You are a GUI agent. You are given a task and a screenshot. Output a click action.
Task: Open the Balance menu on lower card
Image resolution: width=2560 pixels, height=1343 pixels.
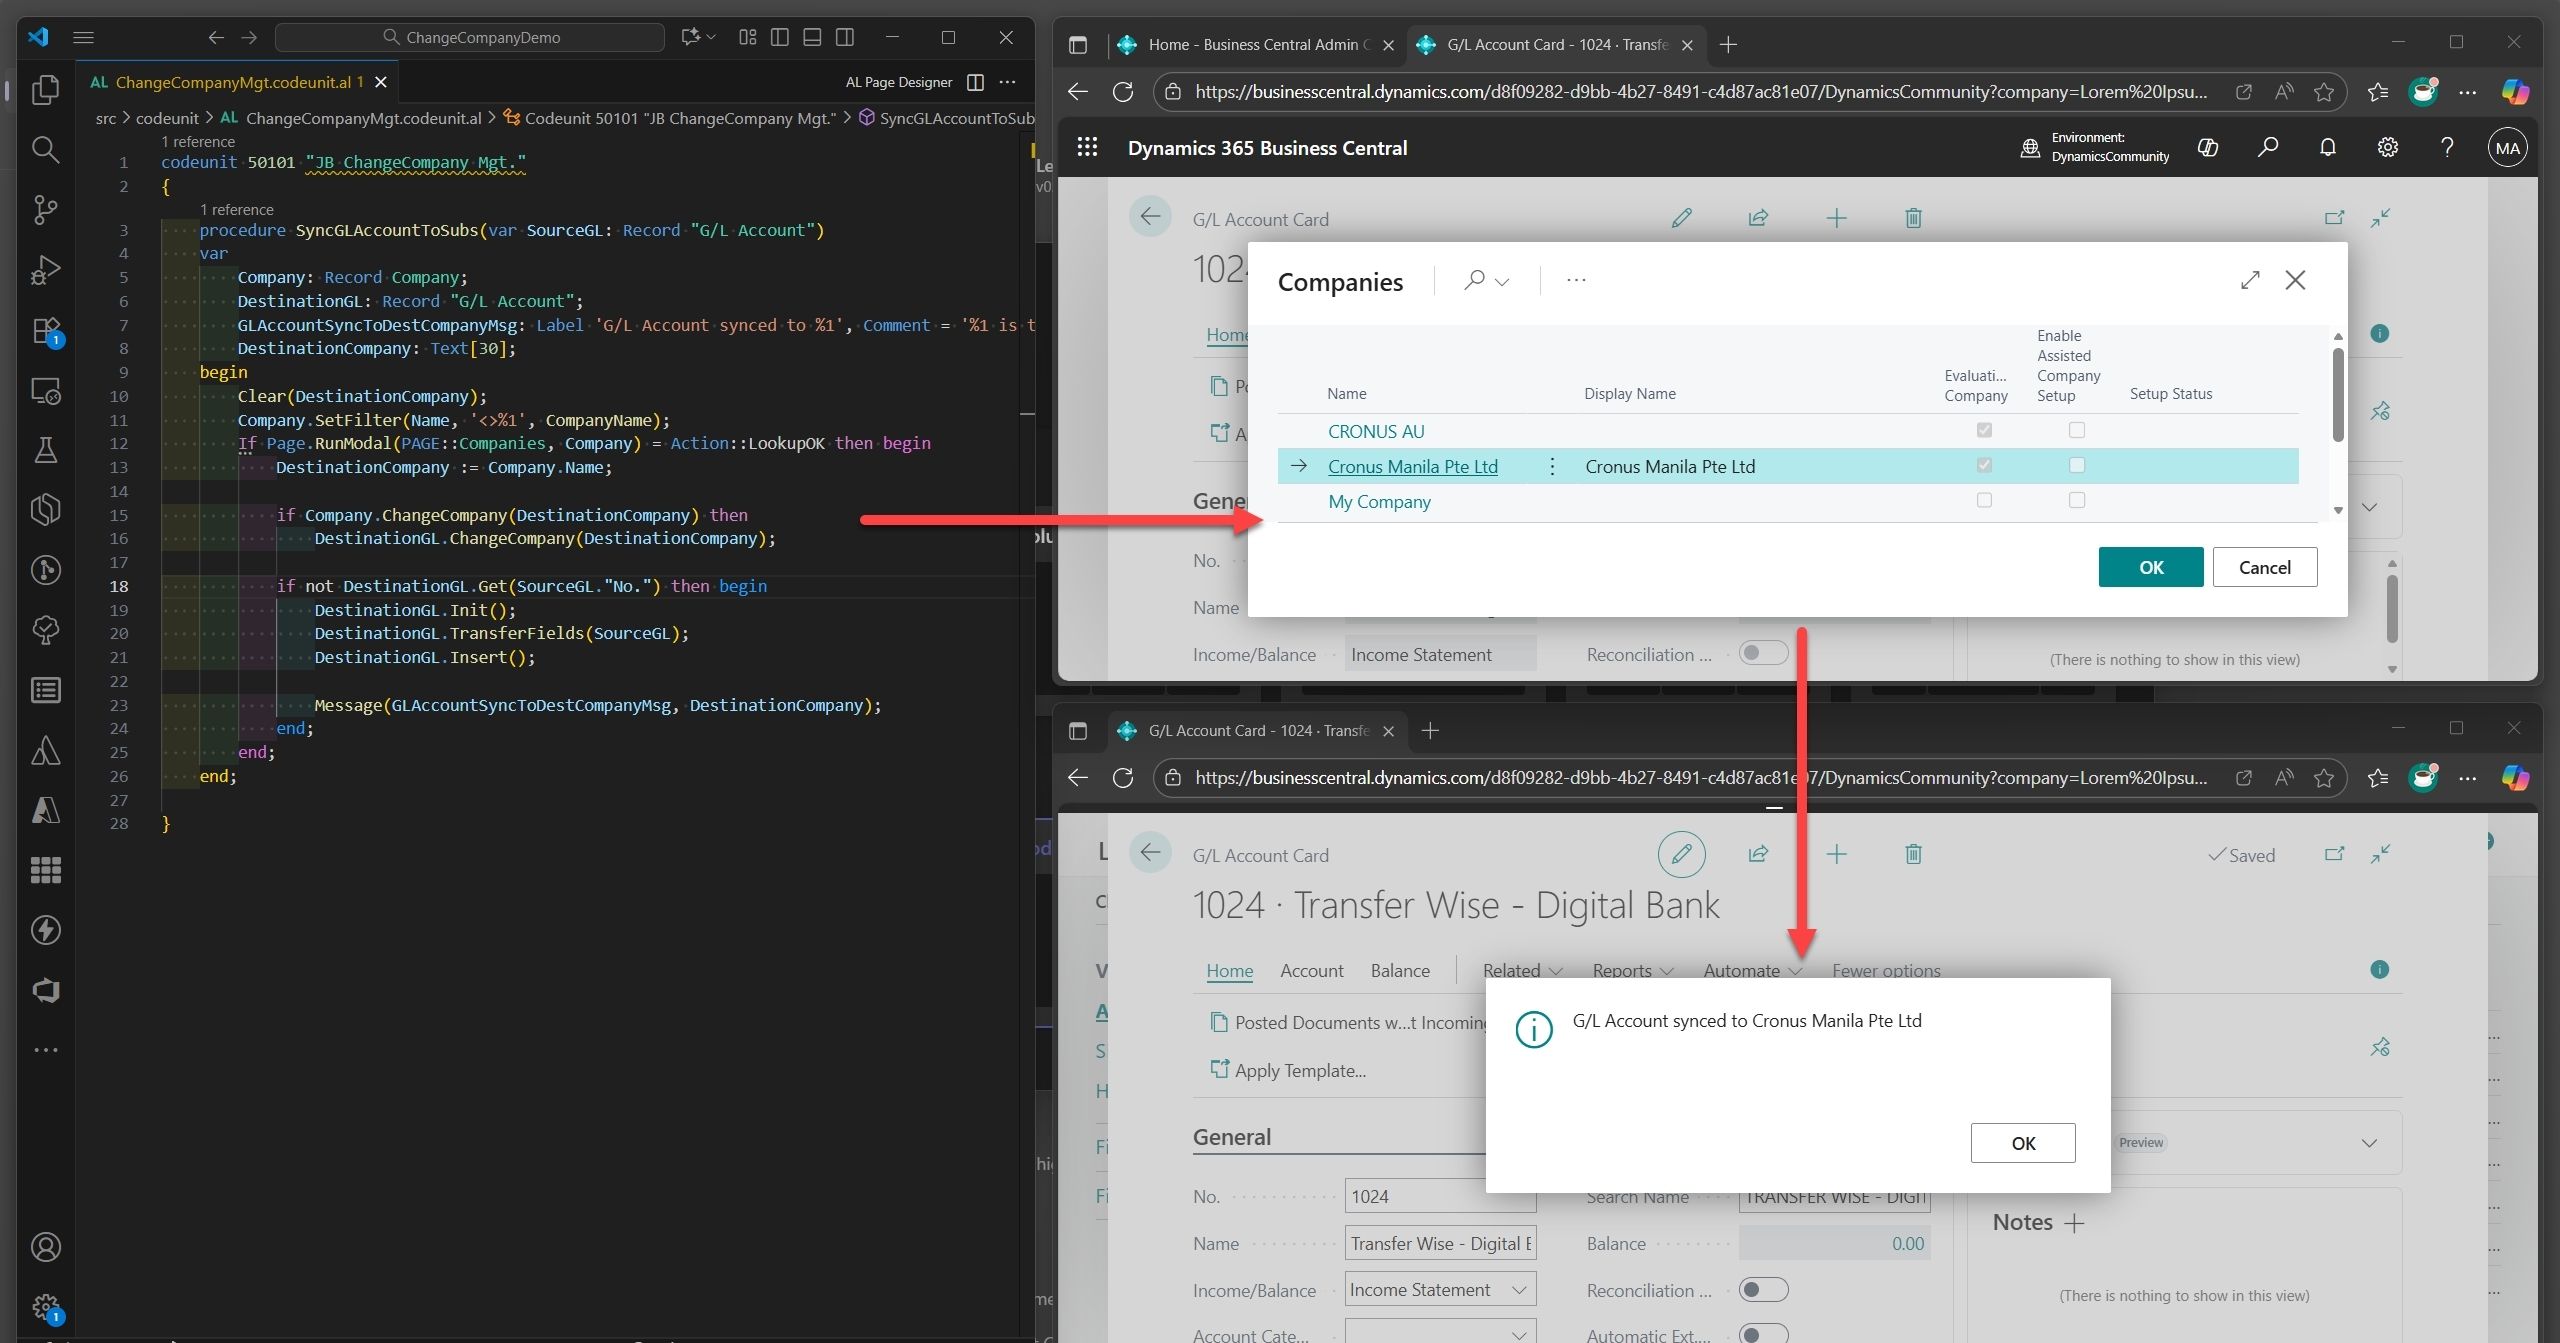1399,970
